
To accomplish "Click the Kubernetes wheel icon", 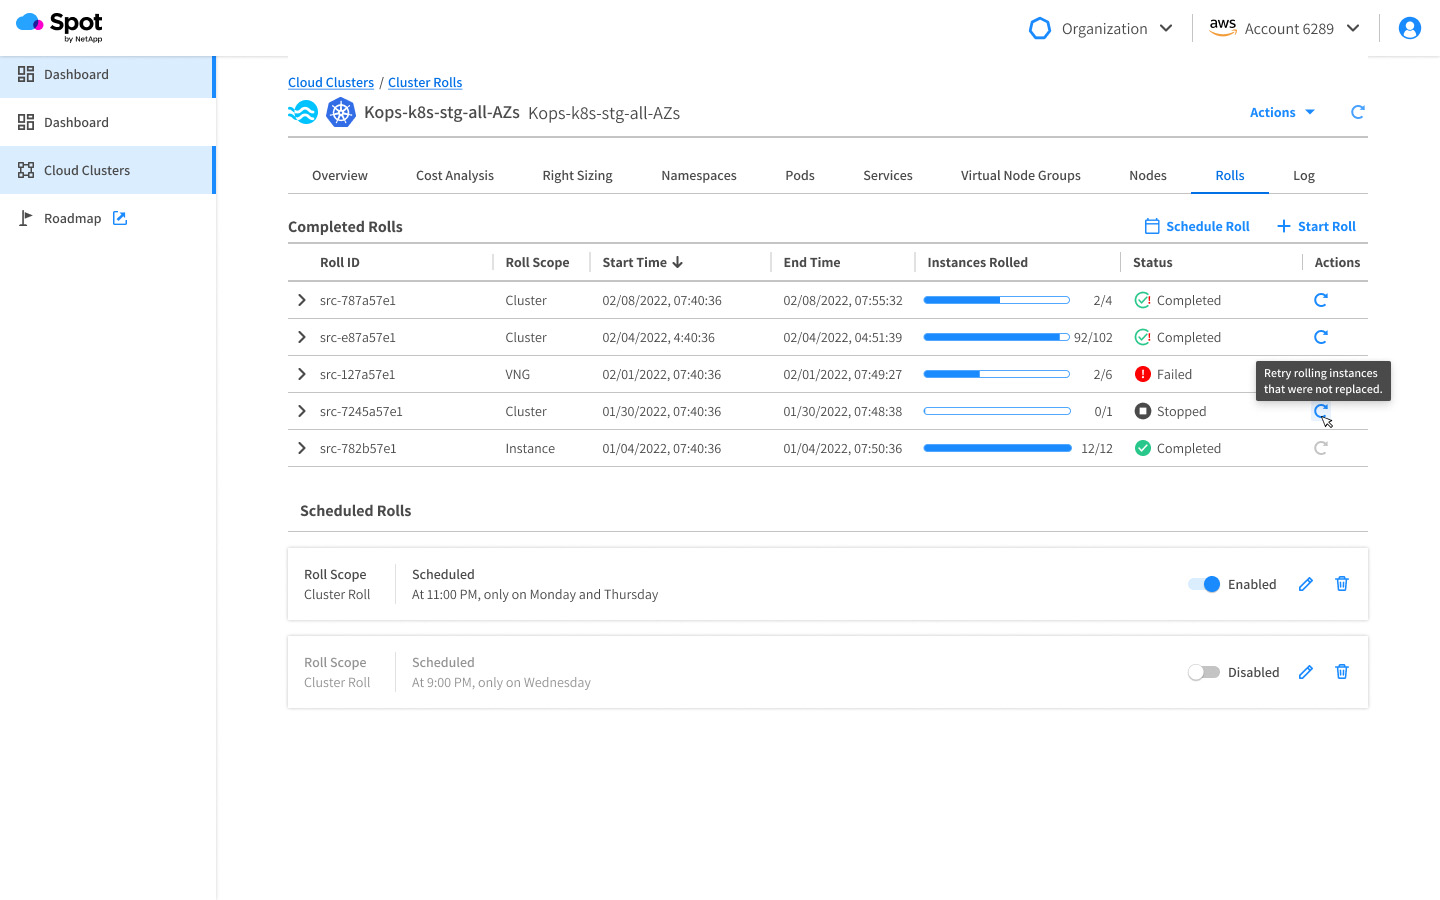I will 341,112.
